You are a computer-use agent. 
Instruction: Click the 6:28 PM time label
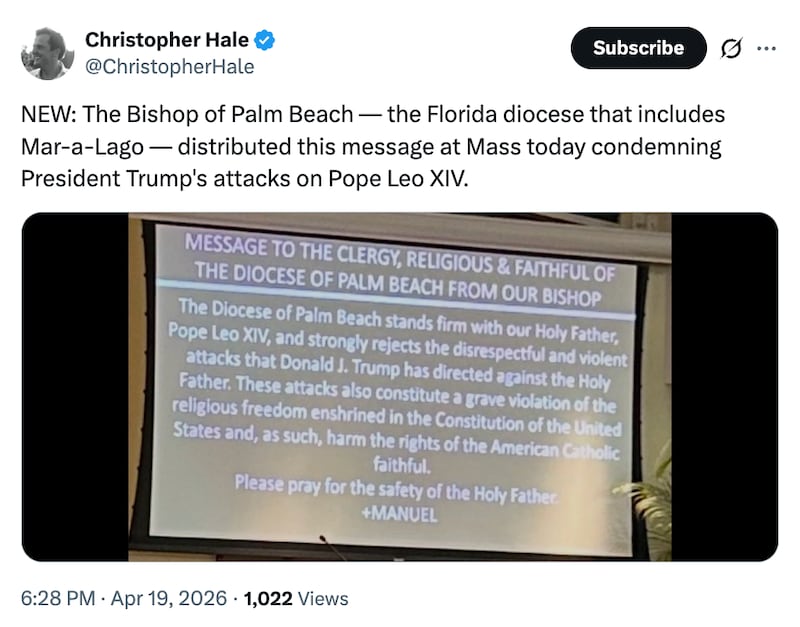pos(56,597)
